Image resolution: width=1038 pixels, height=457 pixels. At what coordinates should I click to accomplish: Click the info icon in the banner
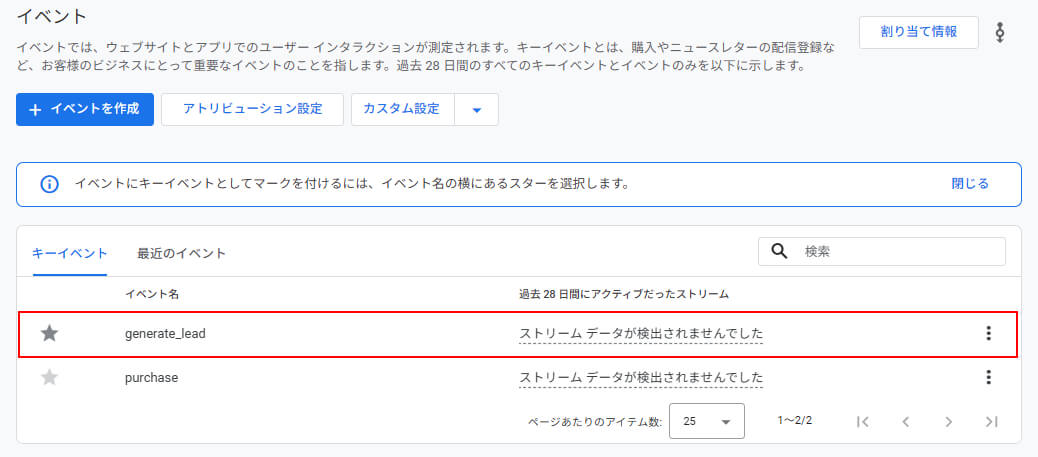[48, 184]
